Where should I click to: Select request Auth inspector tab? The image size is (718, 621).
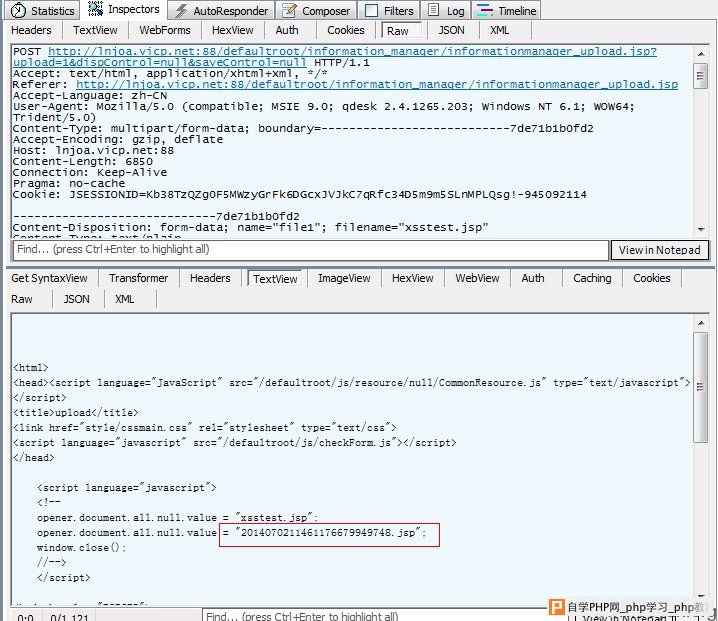pos(287,30)
